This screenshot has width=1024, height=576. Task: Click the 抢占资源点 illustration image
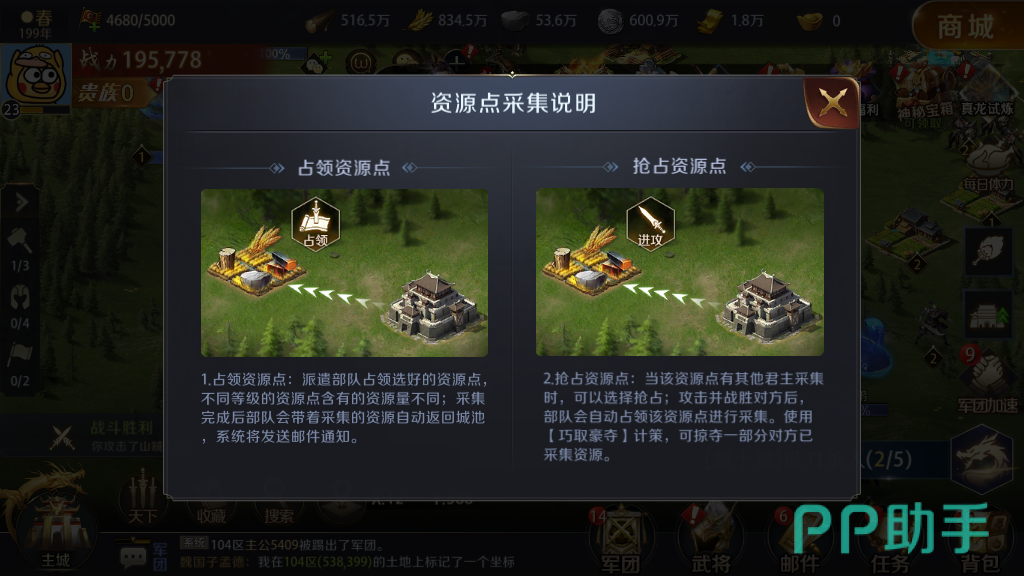[680, 272]
